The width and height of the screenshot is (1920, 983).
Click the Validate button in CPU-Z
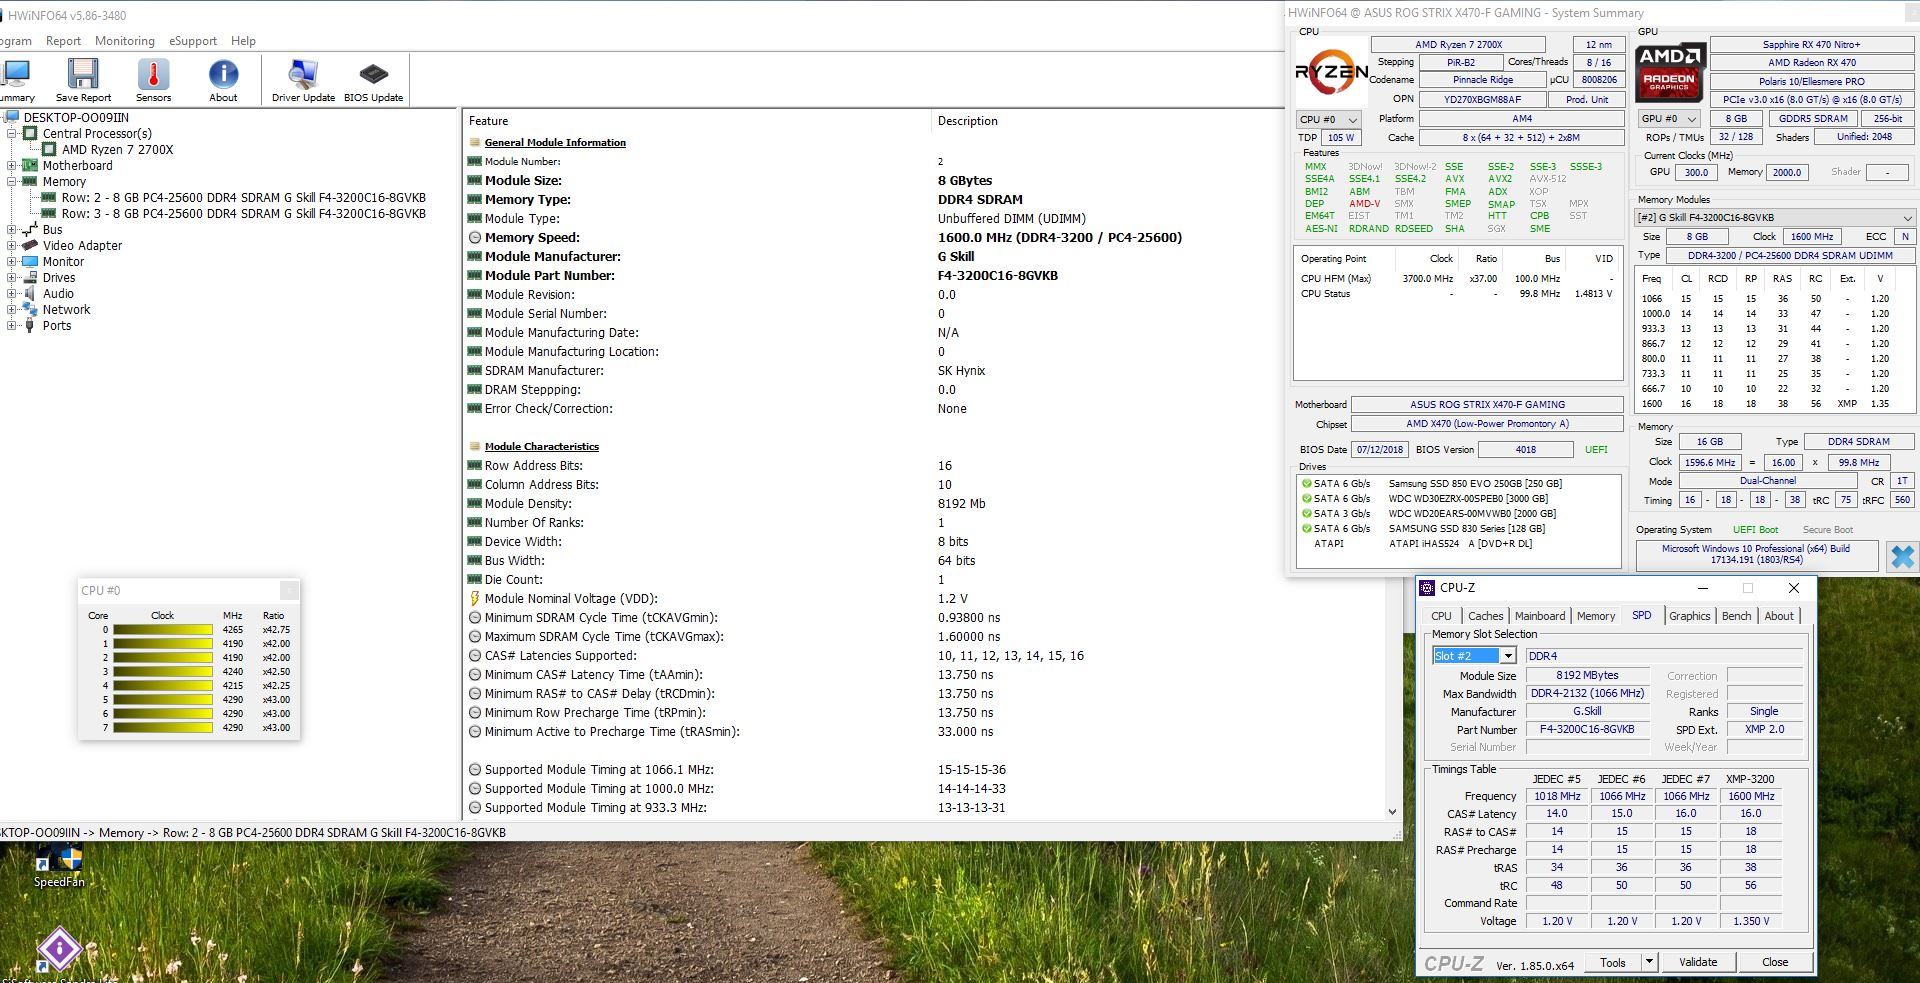tap(1697, 962)
